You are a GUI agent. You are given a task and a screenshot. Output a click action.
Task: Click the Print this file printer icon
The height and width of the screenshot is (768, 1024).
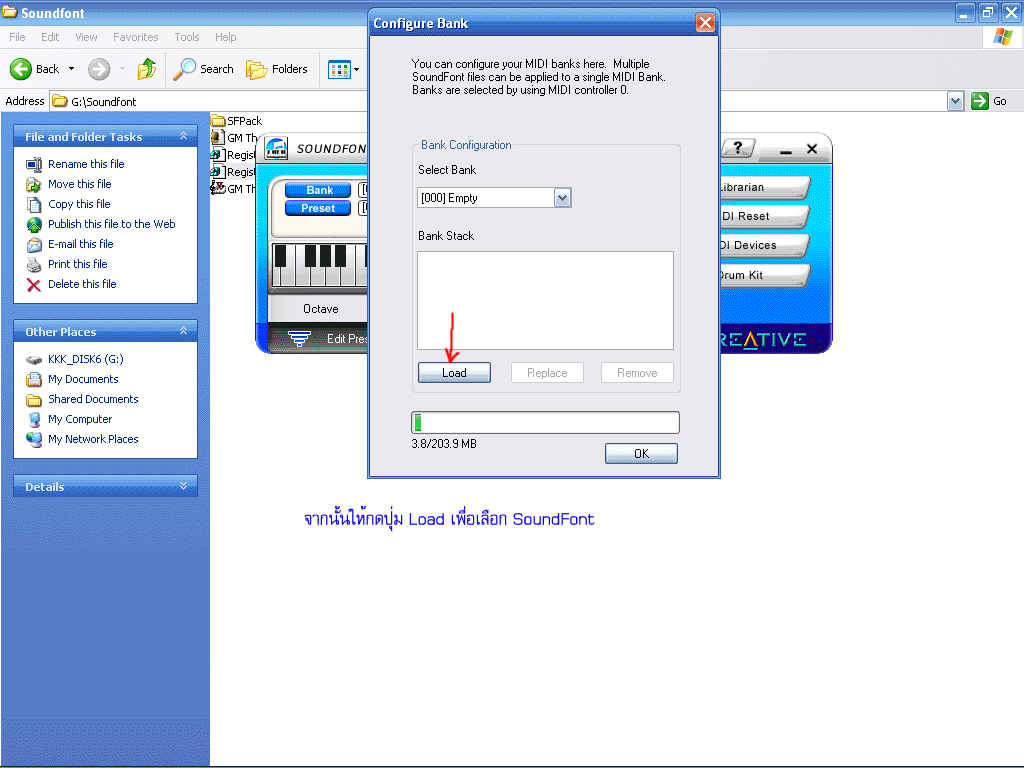pyautogui.click(x=34, y=264)
